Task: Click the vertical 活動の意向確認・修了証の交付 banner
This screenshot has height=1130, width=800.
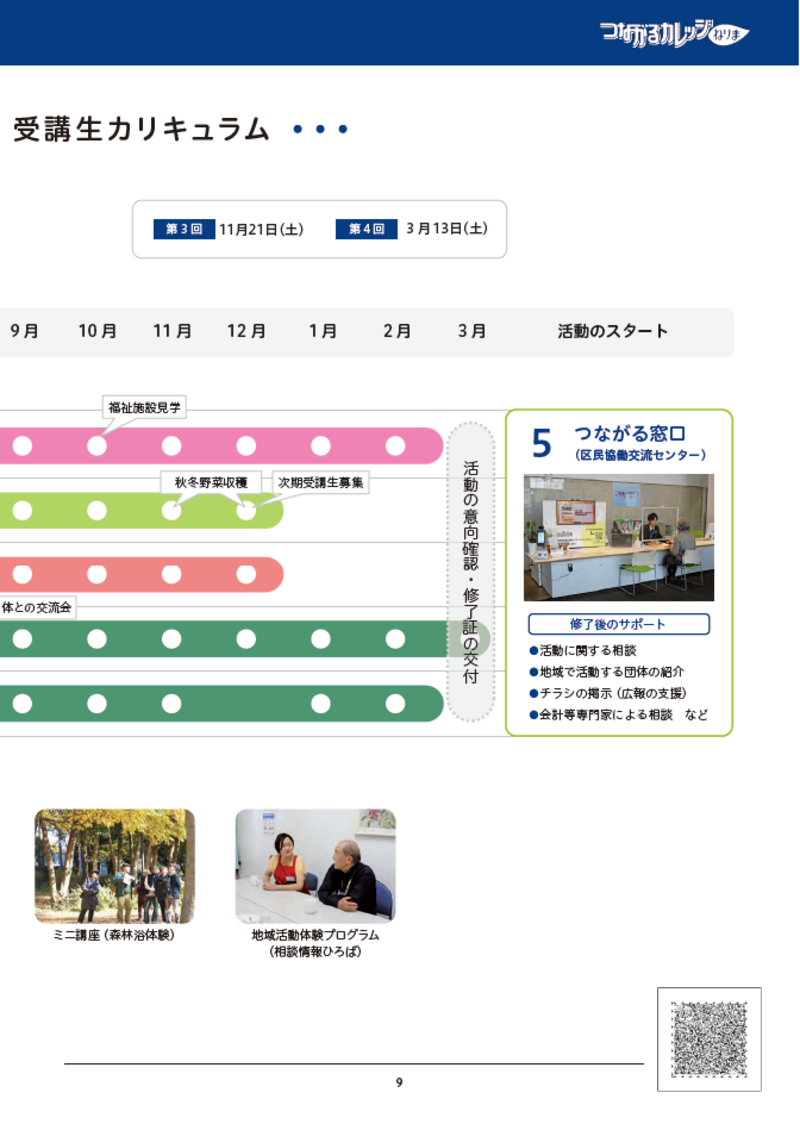Action: [x=470, y=571]
